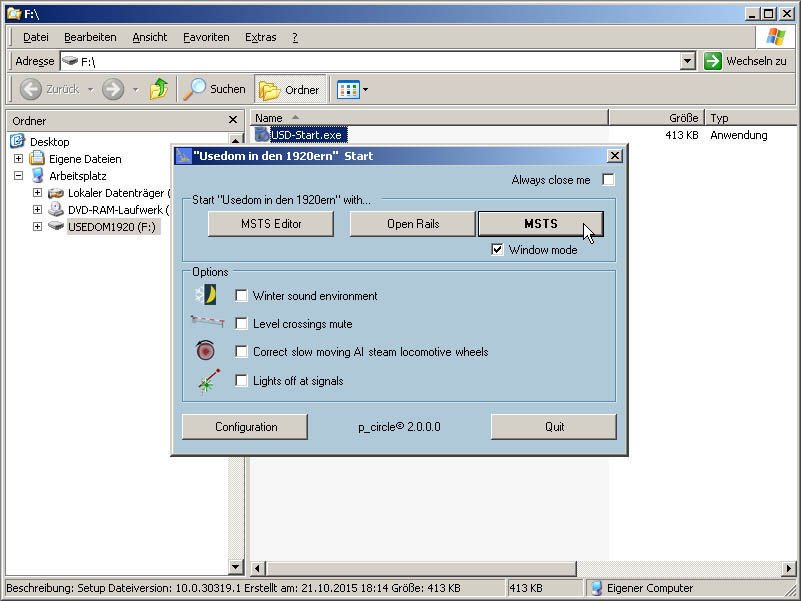Screen dimensions: 801x601
Task: Select the USD-Start.exe file icon
Action: coord(262,135)
